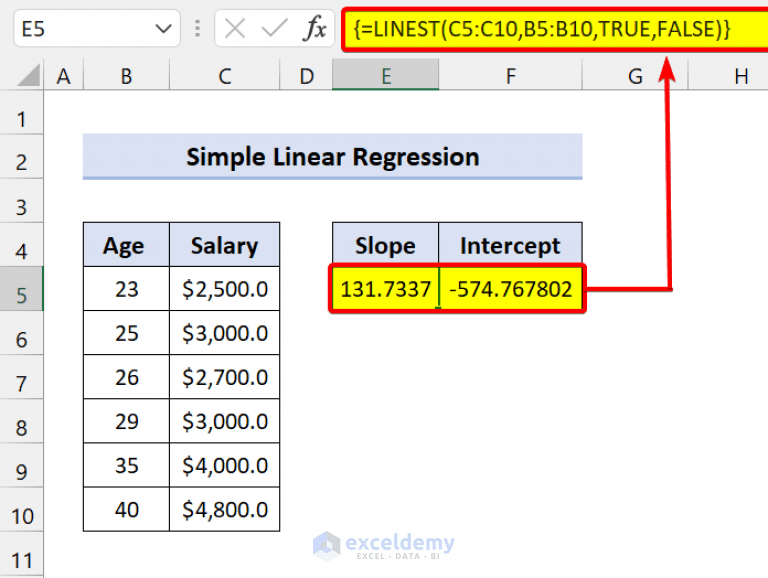Click the LINEST formula in formula bar
Image resolution: width=768 pixels, height=578 pixels.
[x=542, y=29]
